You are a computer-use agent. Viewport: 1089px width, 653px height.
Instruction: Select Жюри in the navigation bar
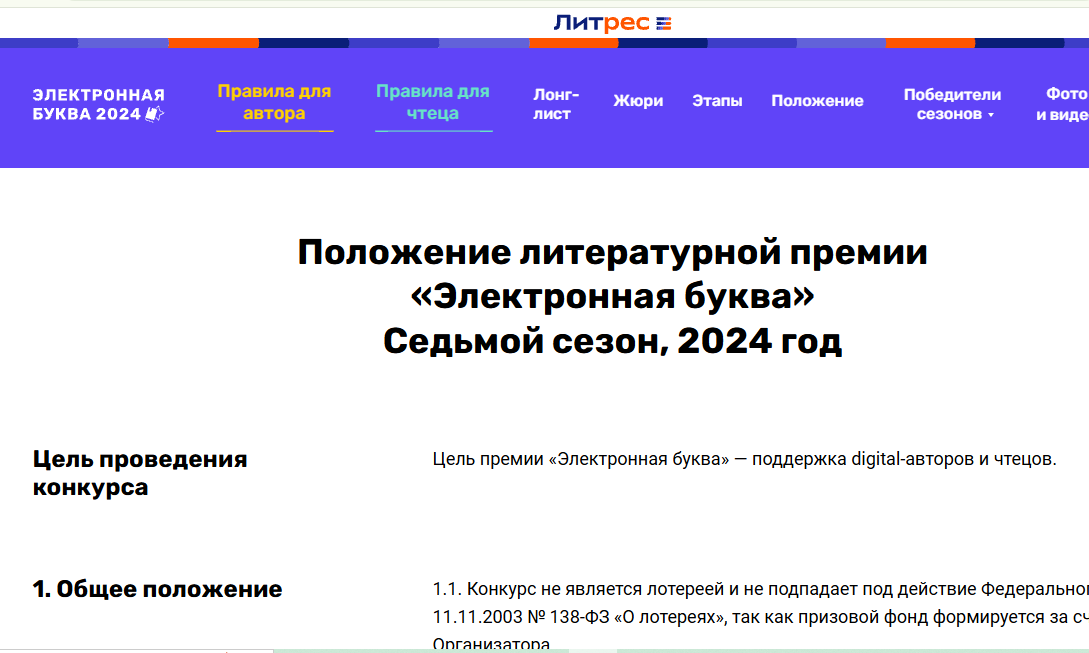638,101
